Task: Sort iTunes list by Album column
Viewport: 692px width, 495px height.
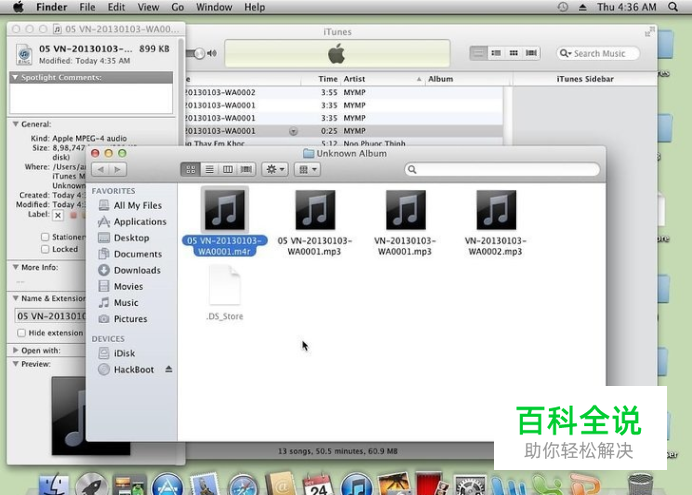Action: 468,79
